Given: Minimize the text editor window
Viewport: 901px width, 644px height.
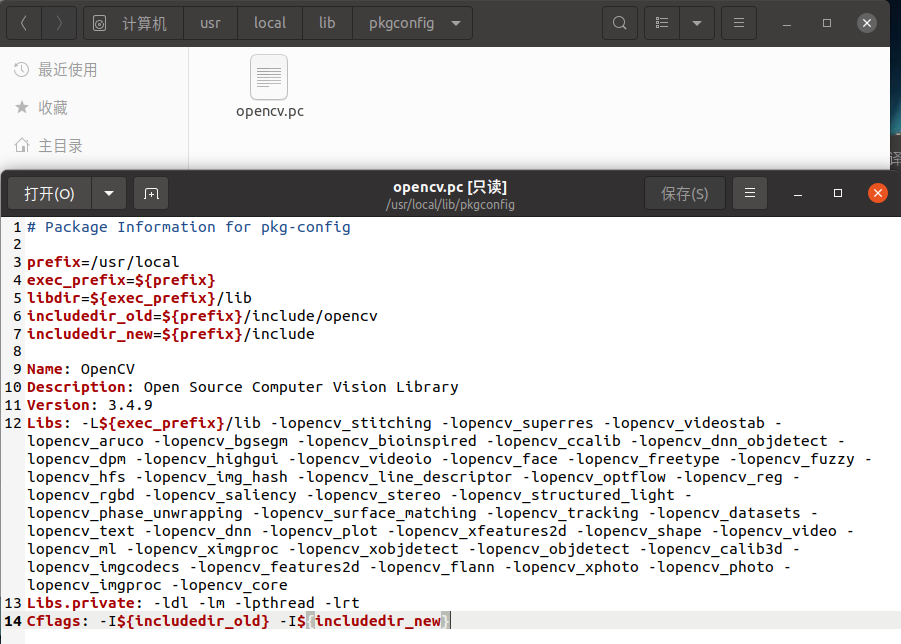Looking at the screenshot, I should point(798,194).
